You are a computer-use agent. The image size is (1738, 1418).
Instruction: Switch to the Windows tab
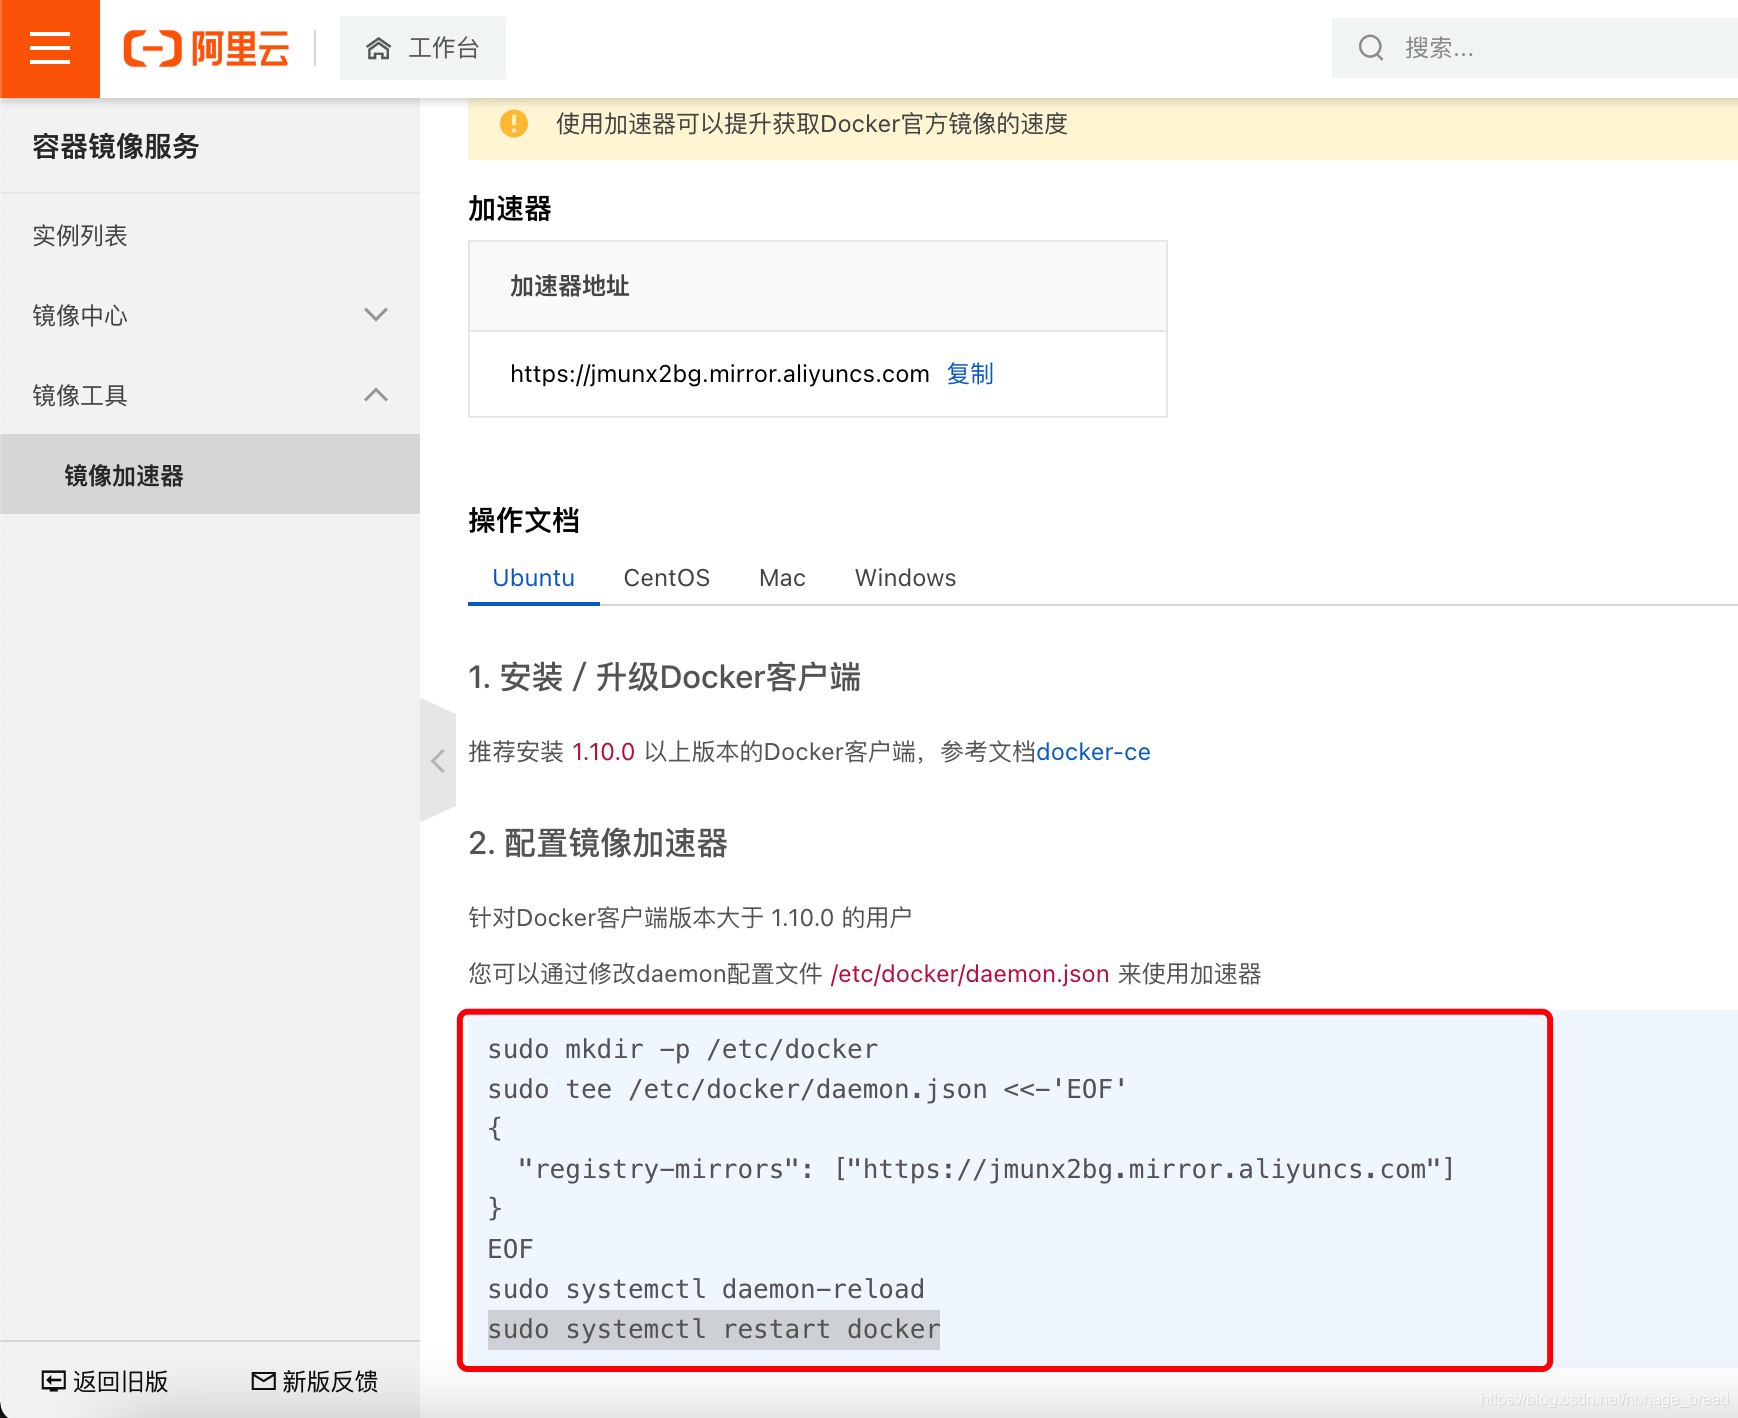pos(906,578)
